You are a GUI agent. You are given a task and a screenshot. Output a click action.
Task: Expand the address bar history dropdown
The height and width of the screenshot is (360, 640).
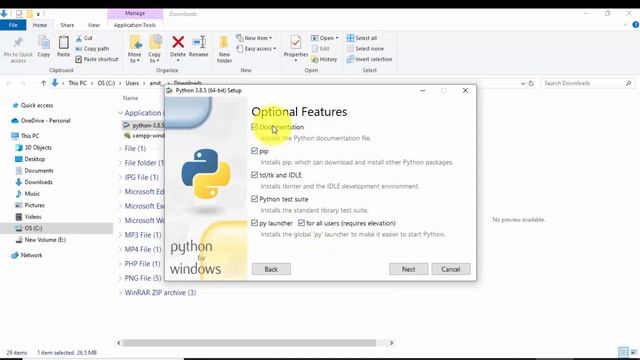pos(523,83)
